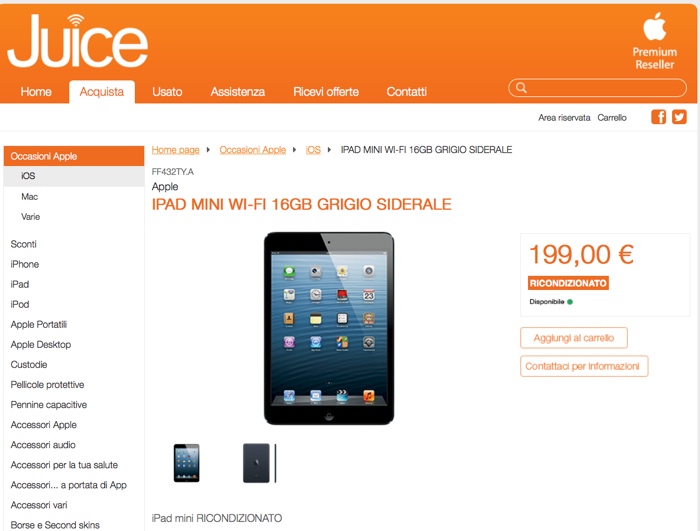
Task: Follow the Home page breadcrumb link
Action: coord(175,150)
